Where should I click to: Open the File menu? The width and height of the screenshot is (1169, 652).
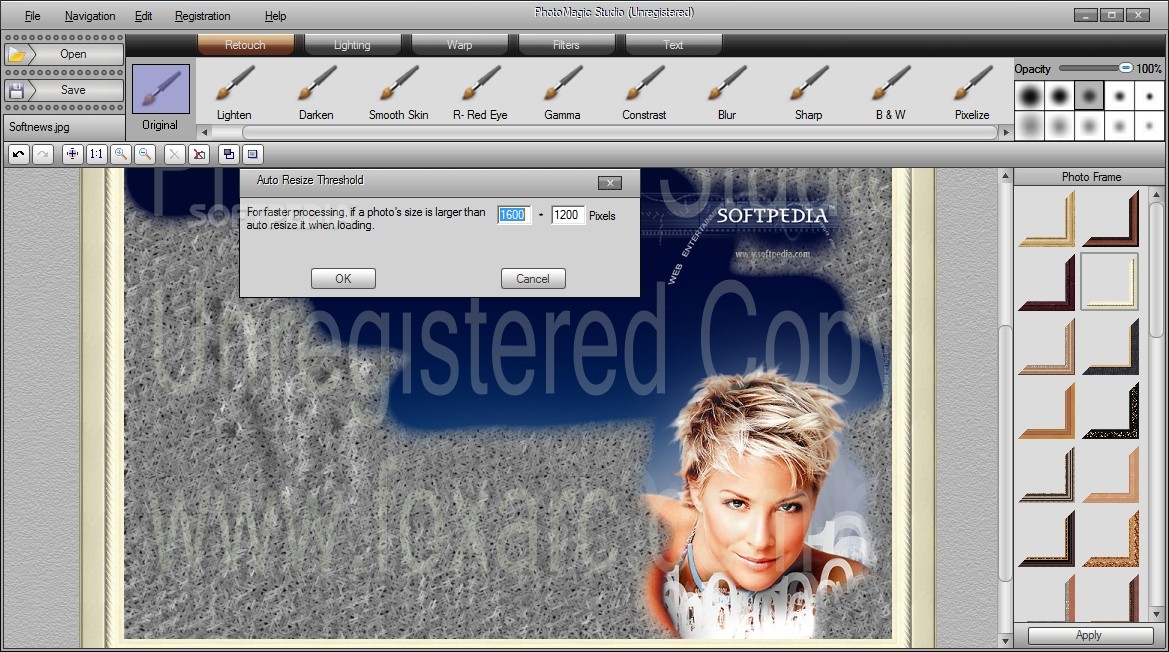(x=33, y=16)
